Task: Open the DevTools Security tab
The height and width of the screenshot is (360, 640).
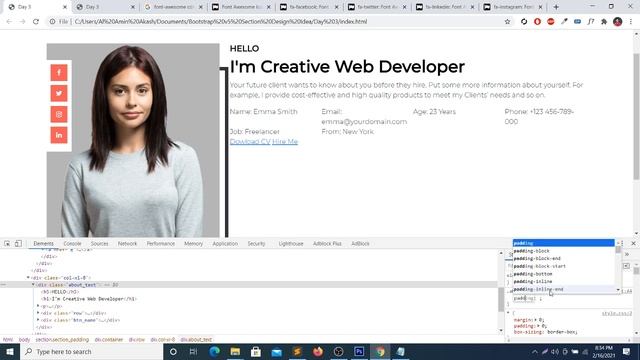Action: [x=256, y=244]
